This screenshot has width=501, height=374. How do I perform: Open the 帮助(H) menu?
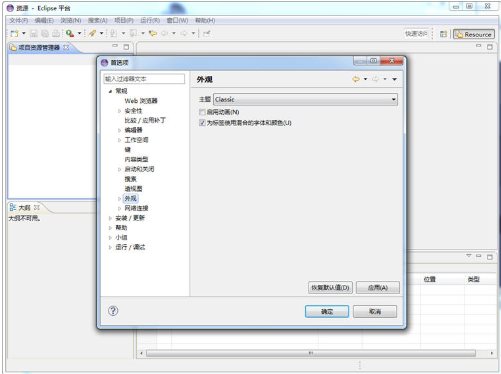click(205, 21)
